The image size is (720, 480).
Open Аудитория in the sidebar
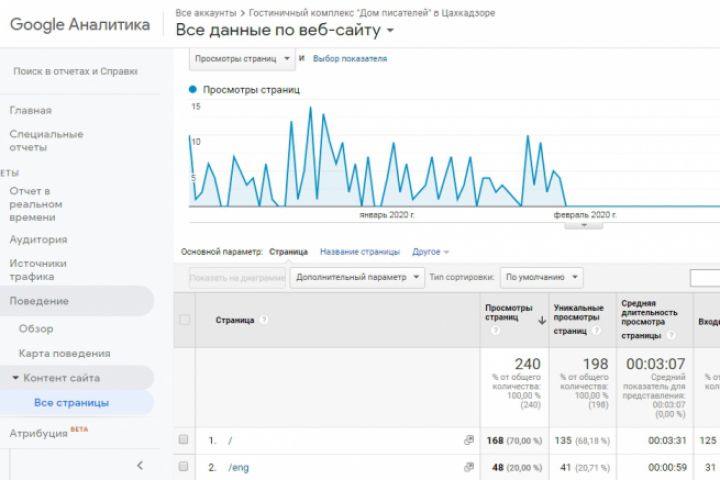[x=39, y=239]
